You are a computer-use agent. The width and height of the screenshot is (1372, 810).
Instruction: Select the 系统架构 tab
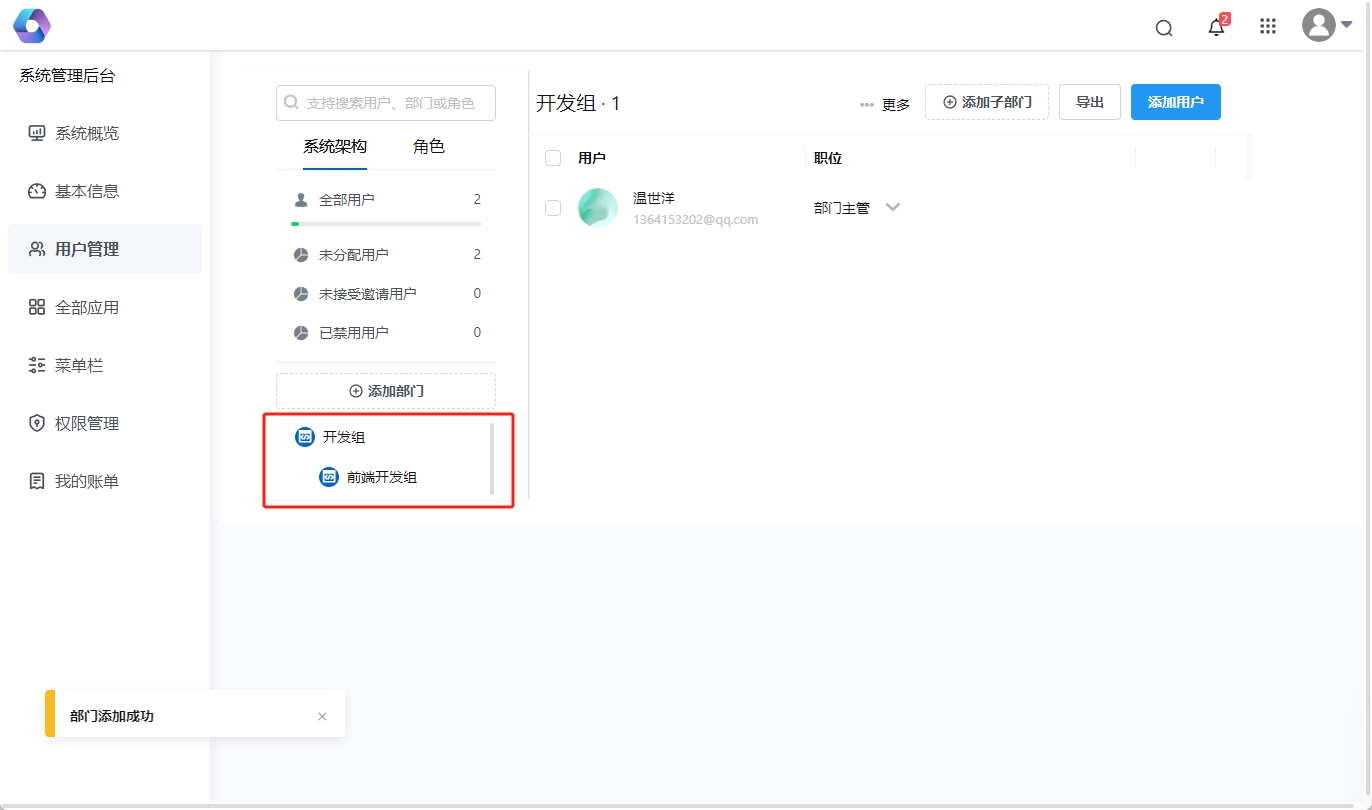click(x=333, y=146)
